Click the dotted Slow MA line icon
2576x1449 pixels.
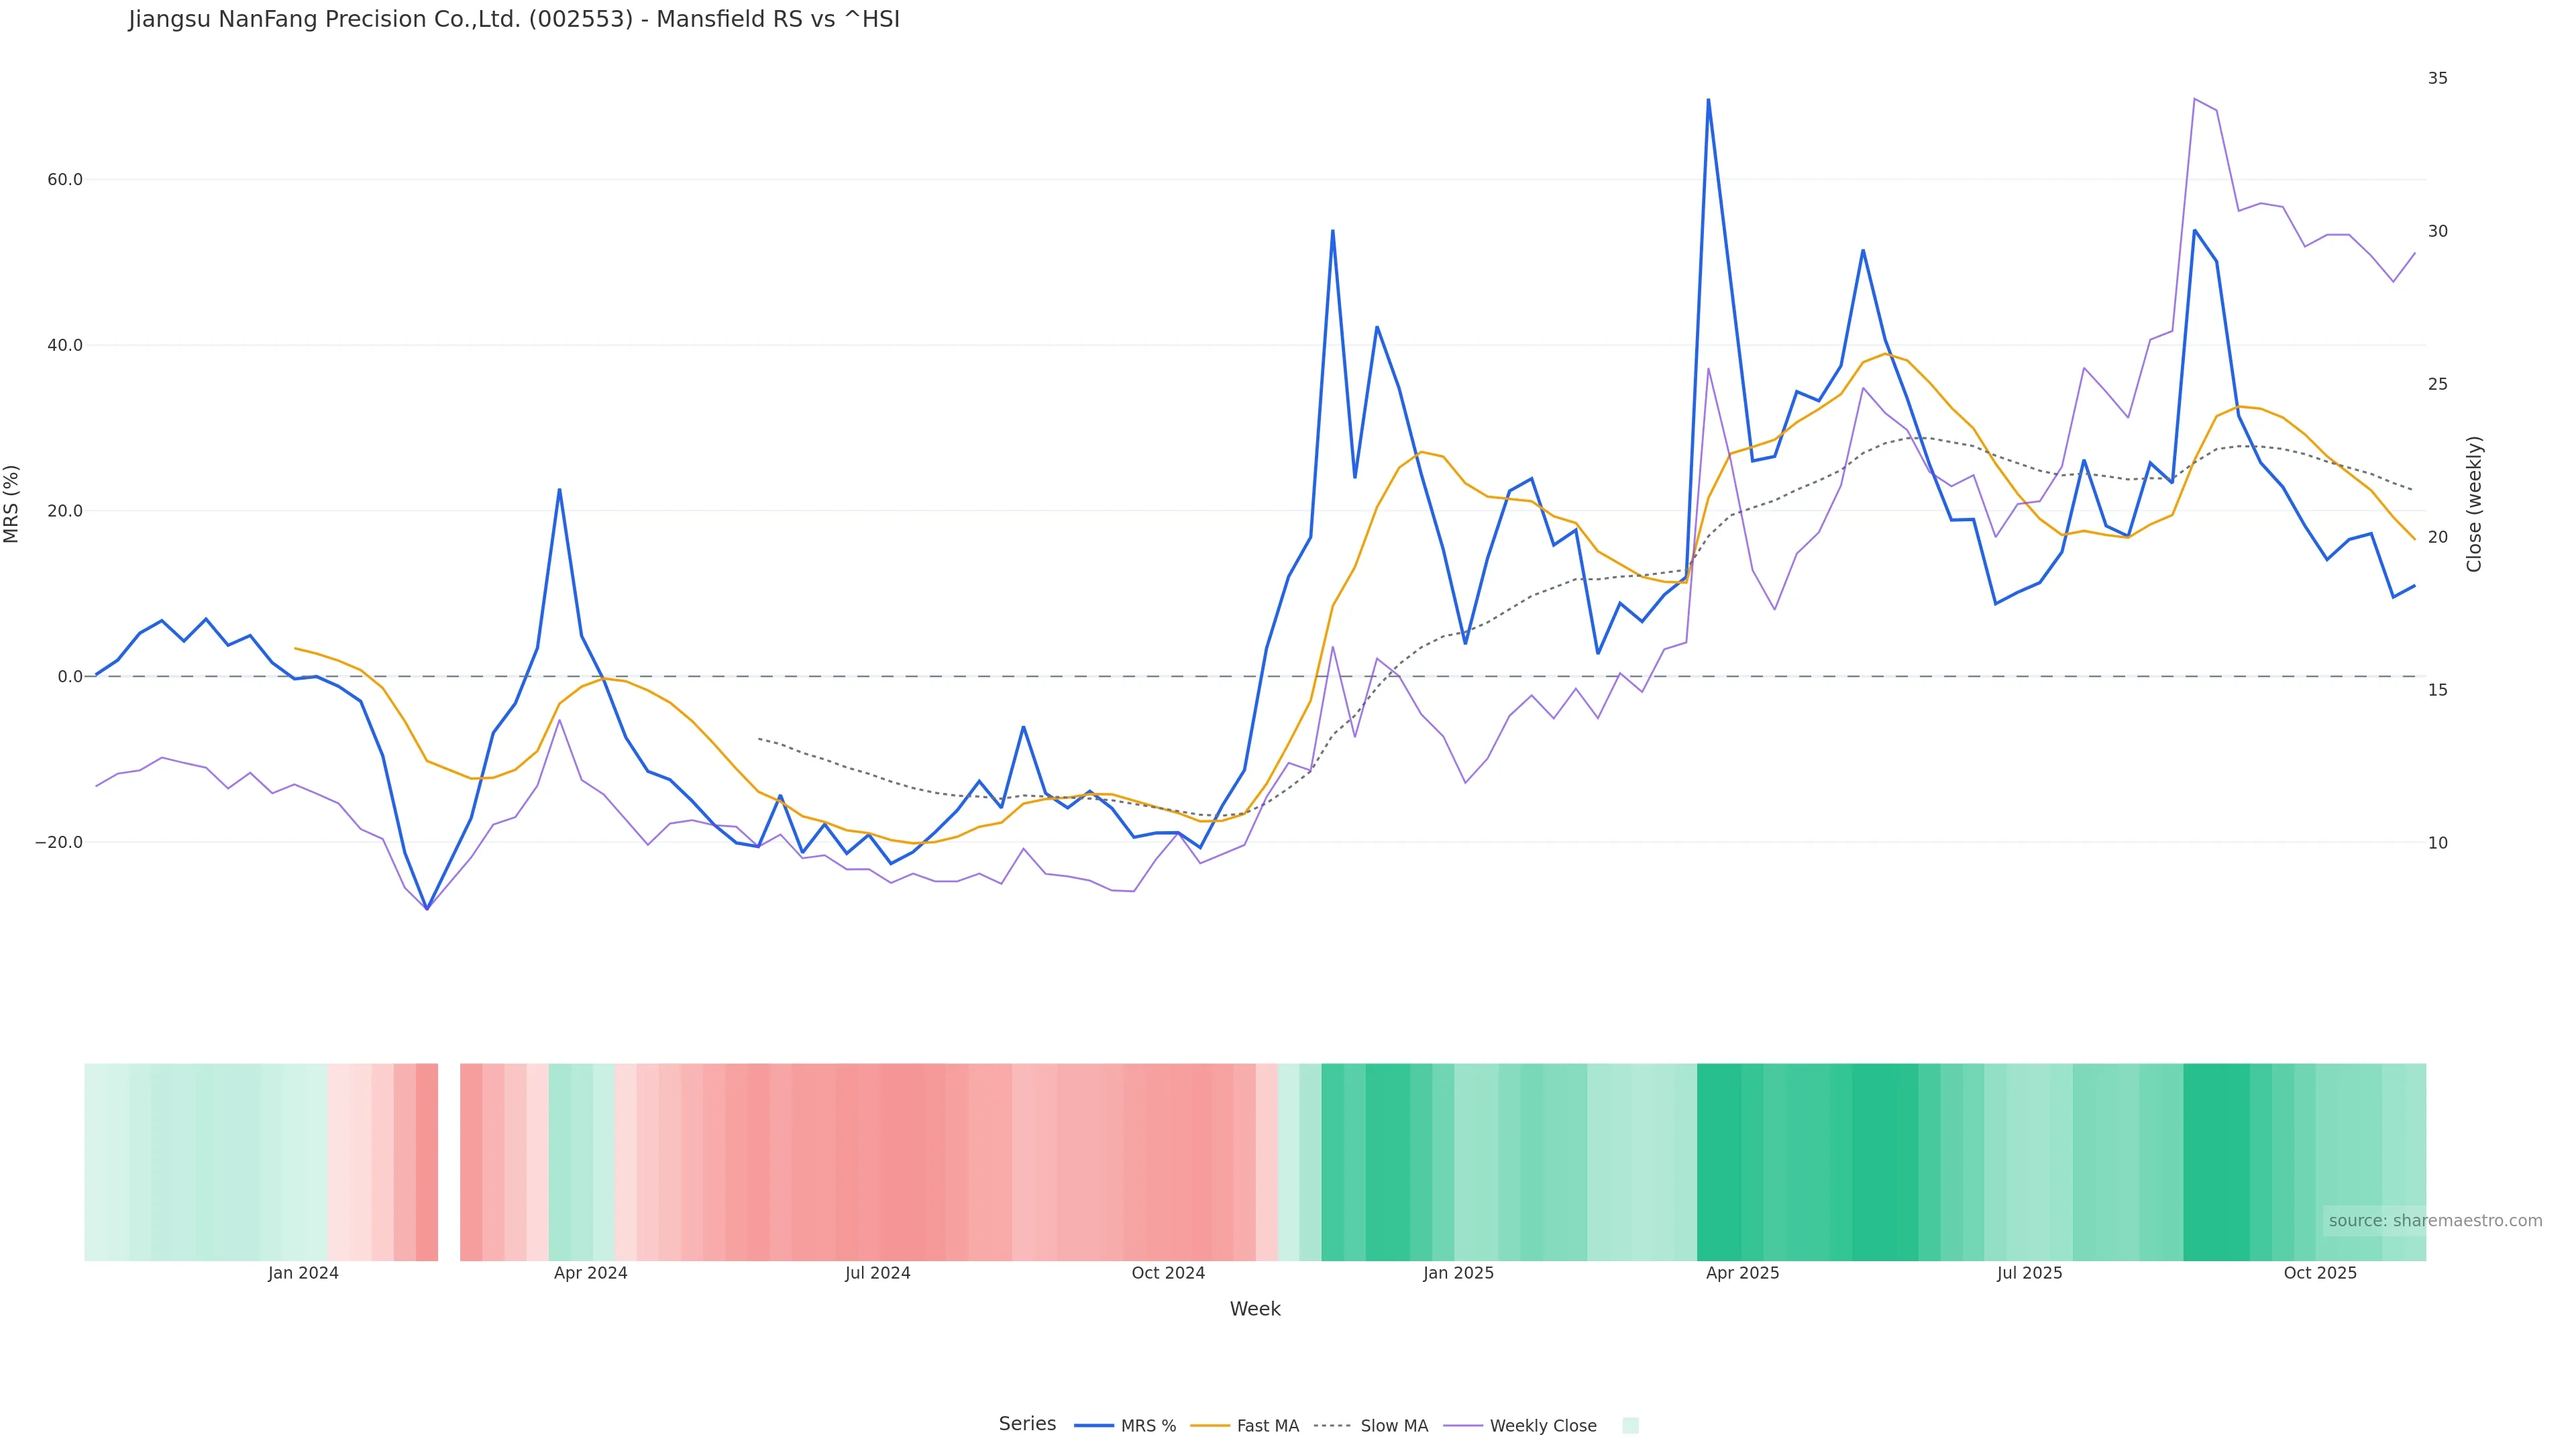coord(1332,1426)
